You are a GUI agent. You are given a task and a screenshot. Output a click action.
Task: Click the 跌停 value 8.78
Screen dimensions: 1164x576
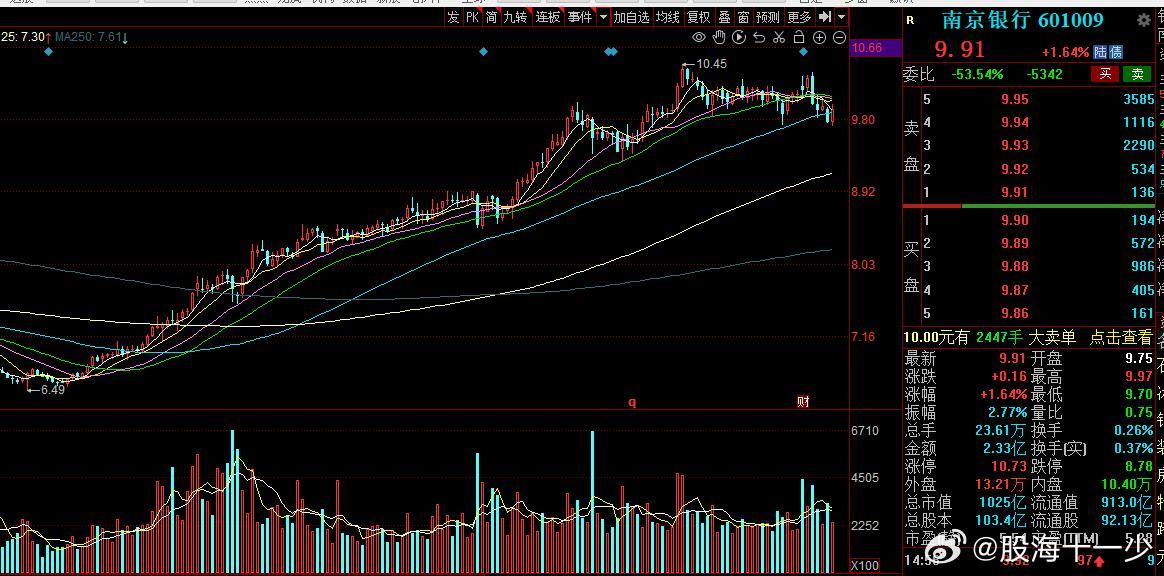1138,466
